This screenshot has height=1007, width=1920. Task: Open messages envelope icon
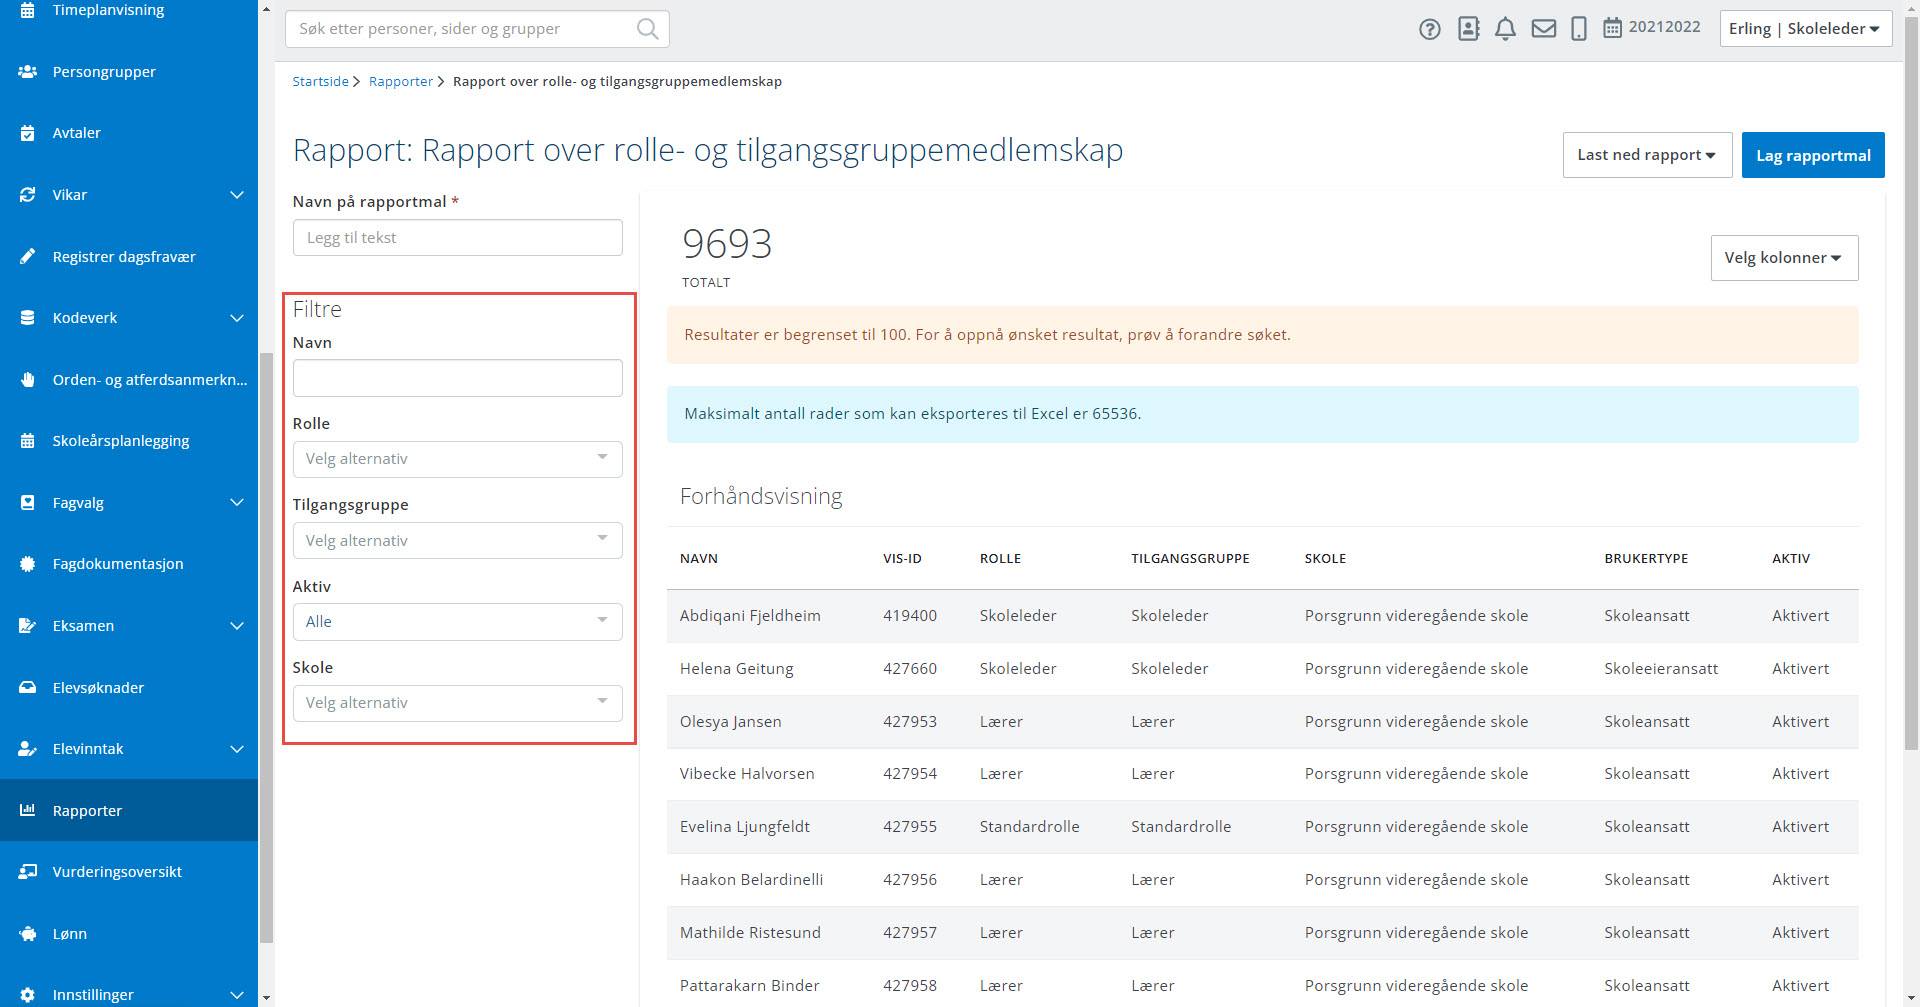coord(1544,29)
